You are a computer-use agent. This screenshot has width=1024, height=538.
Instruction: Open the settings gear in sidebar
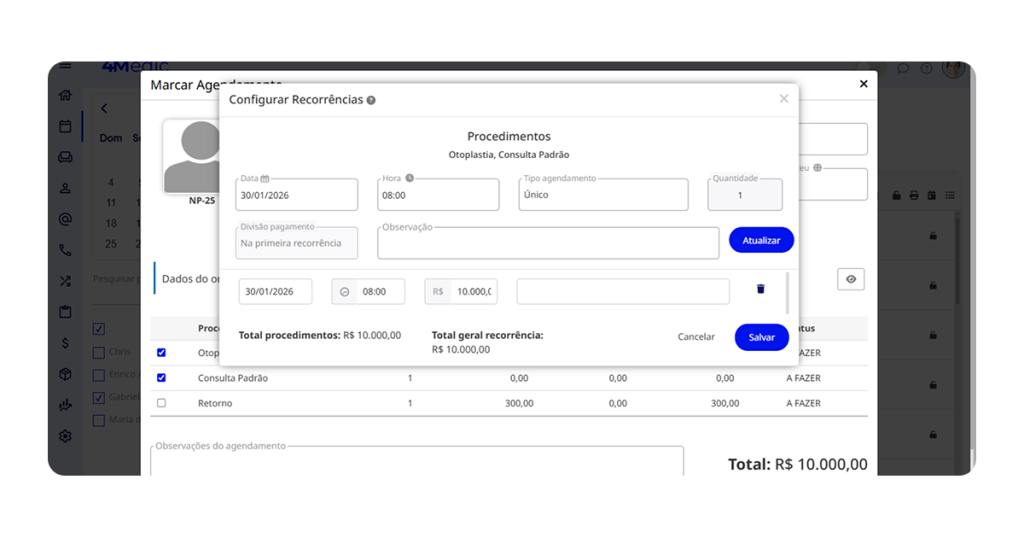[65, 436]
